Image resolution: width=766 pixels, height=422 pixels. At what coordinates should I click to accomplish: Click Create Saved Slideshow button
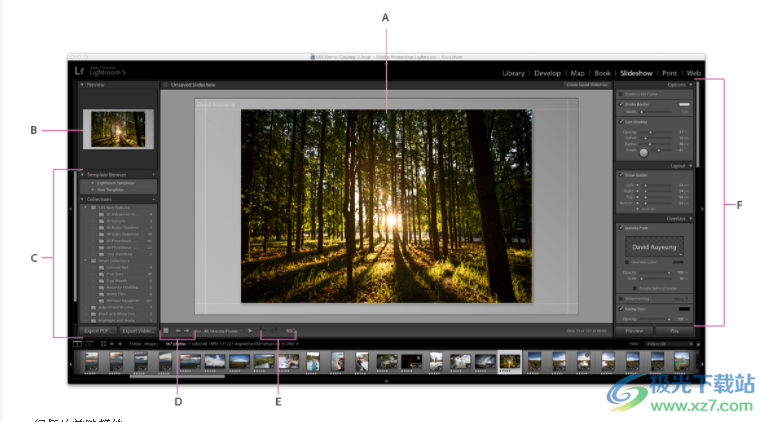(587, 84)
